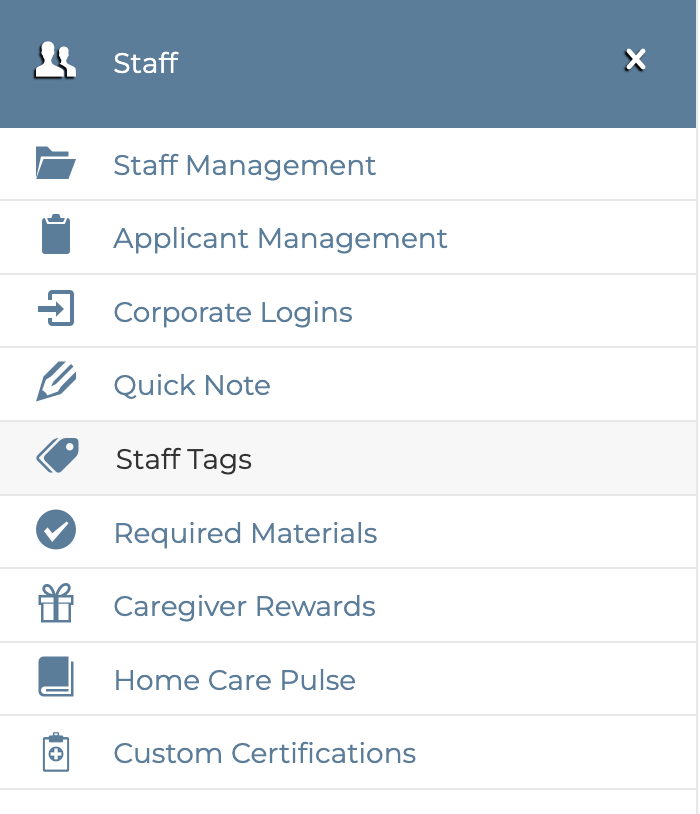The image size is (700, 814).
Task: Click the medical clipboard icon for Custom Certifications
Action: coord(56,752)
